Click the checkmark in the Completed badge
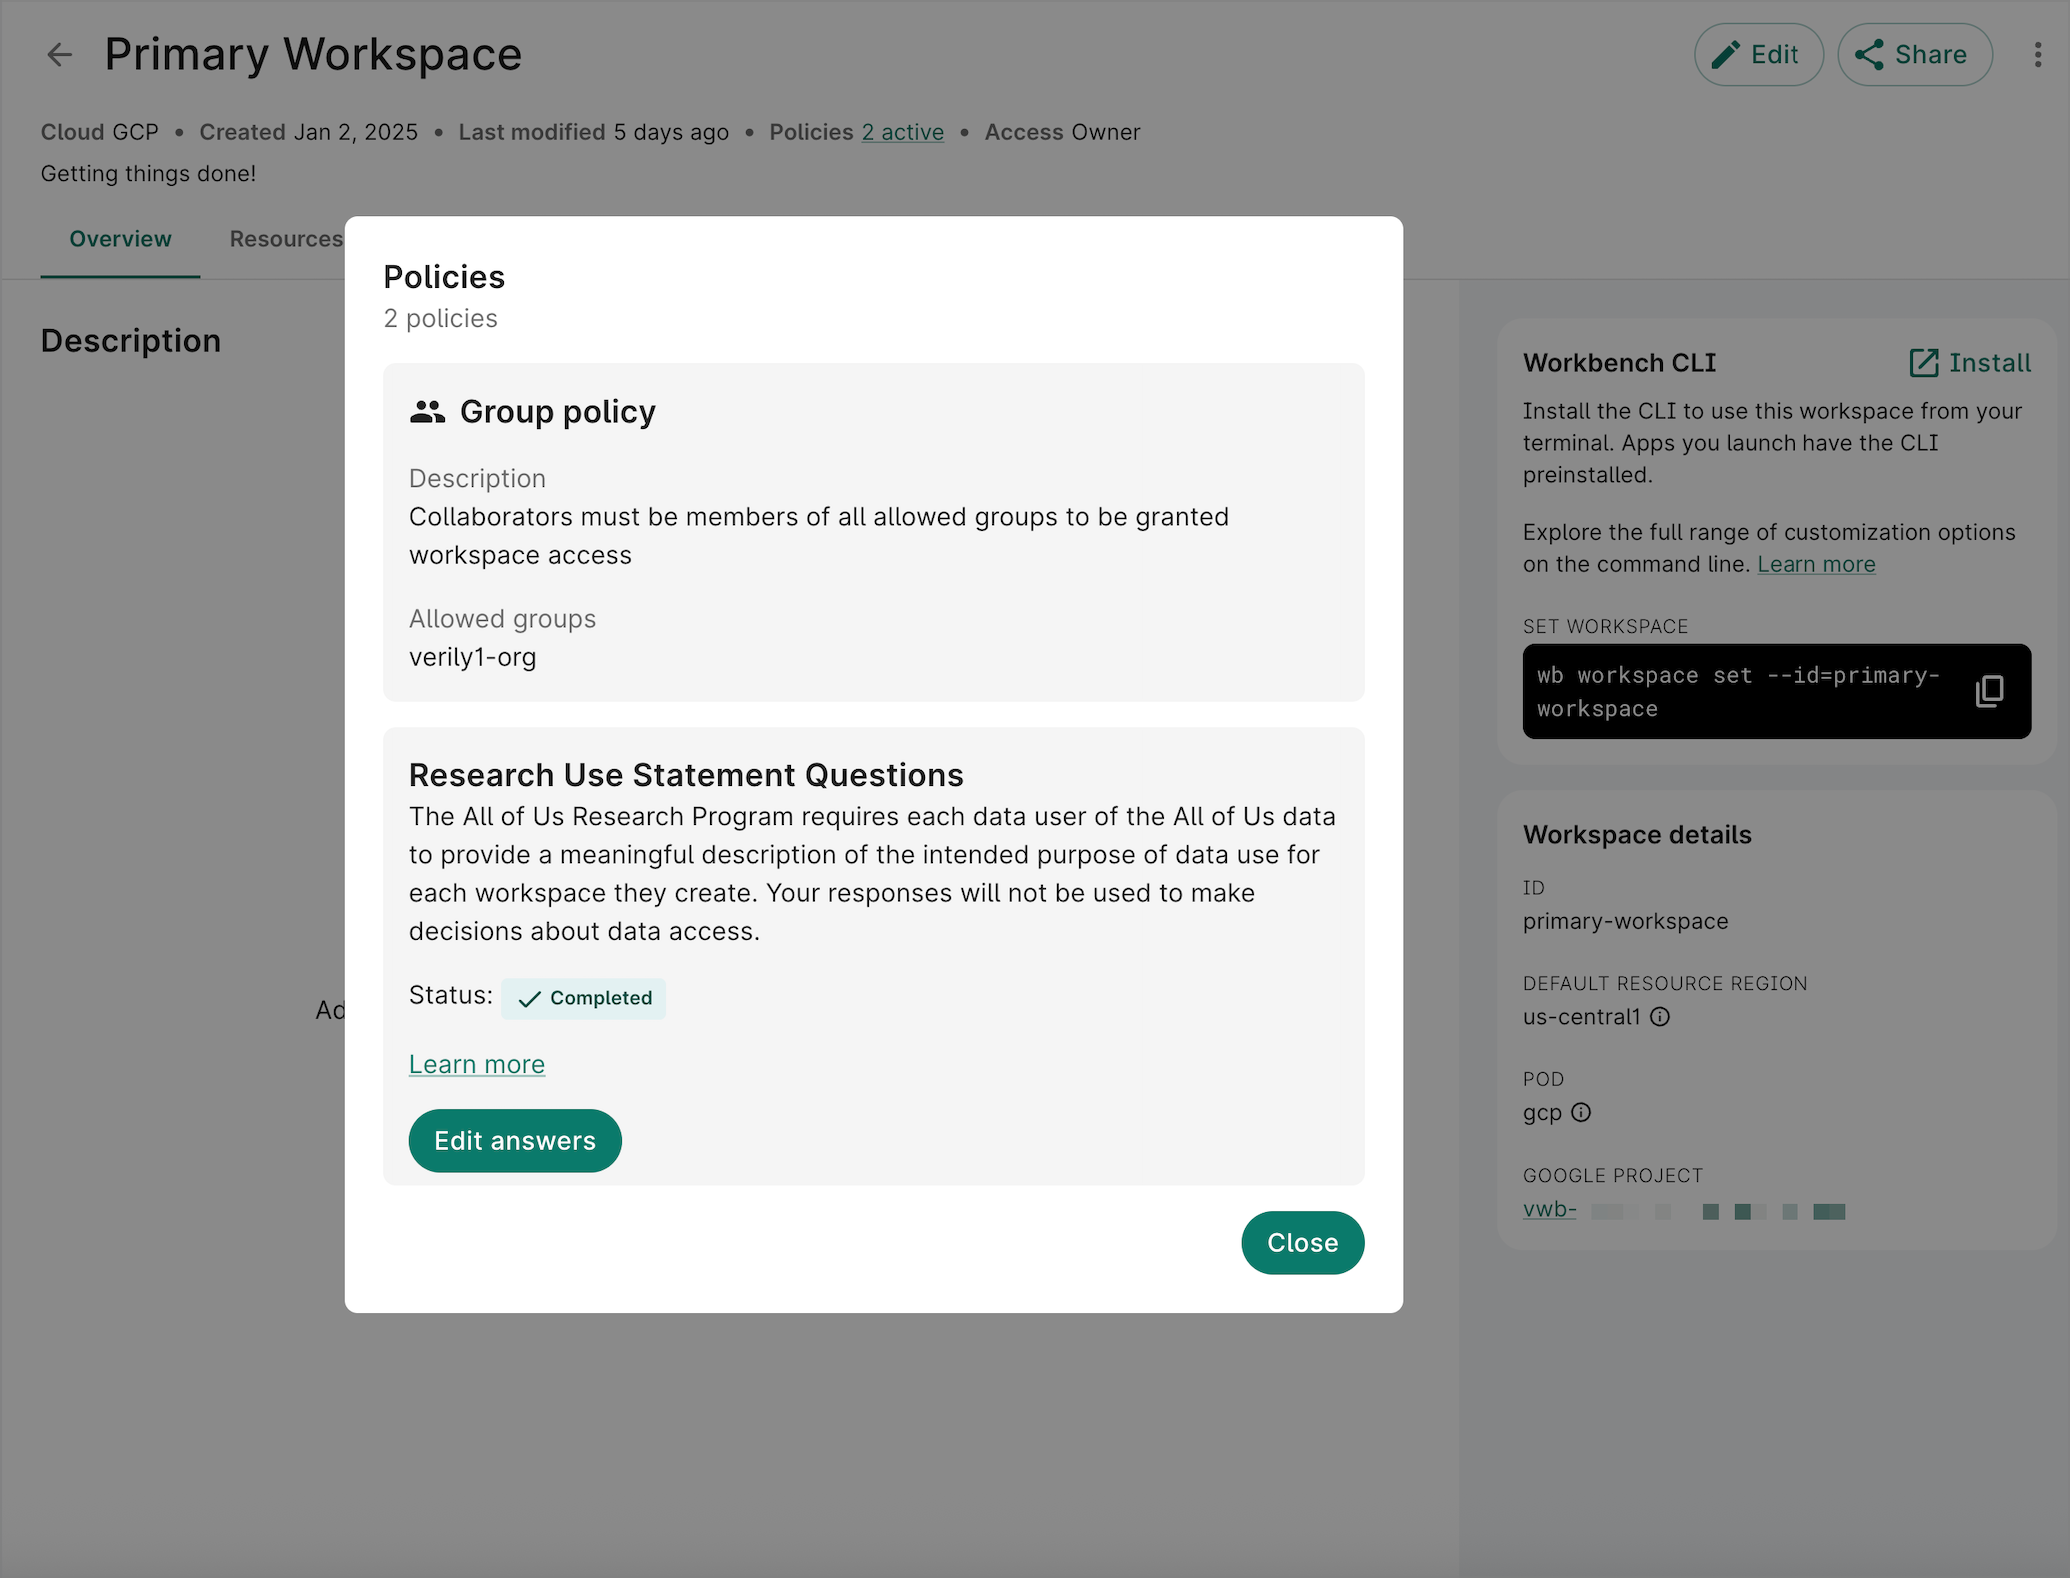This screenshot has height=1578, width=2070. coord(531,998)
